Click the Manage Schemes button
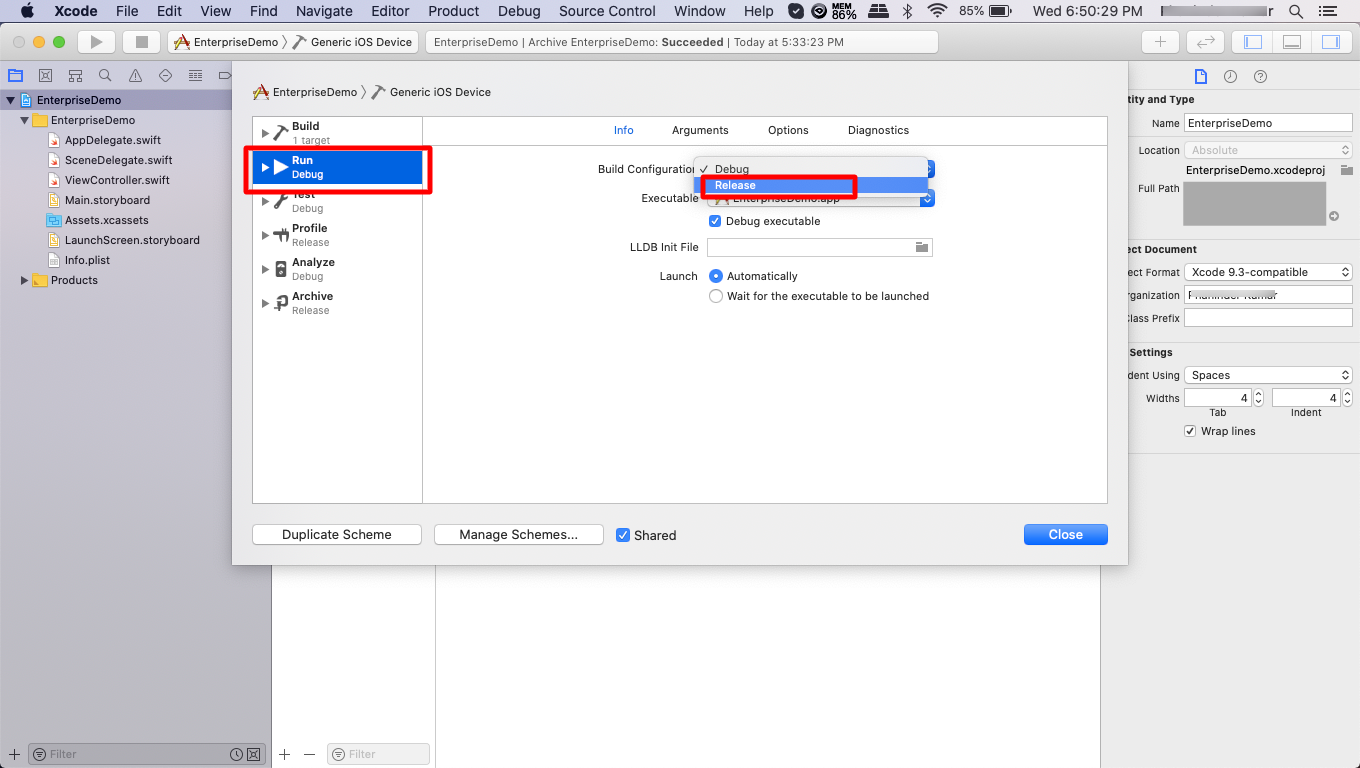 pyautogui.click(x=519, y=535)
